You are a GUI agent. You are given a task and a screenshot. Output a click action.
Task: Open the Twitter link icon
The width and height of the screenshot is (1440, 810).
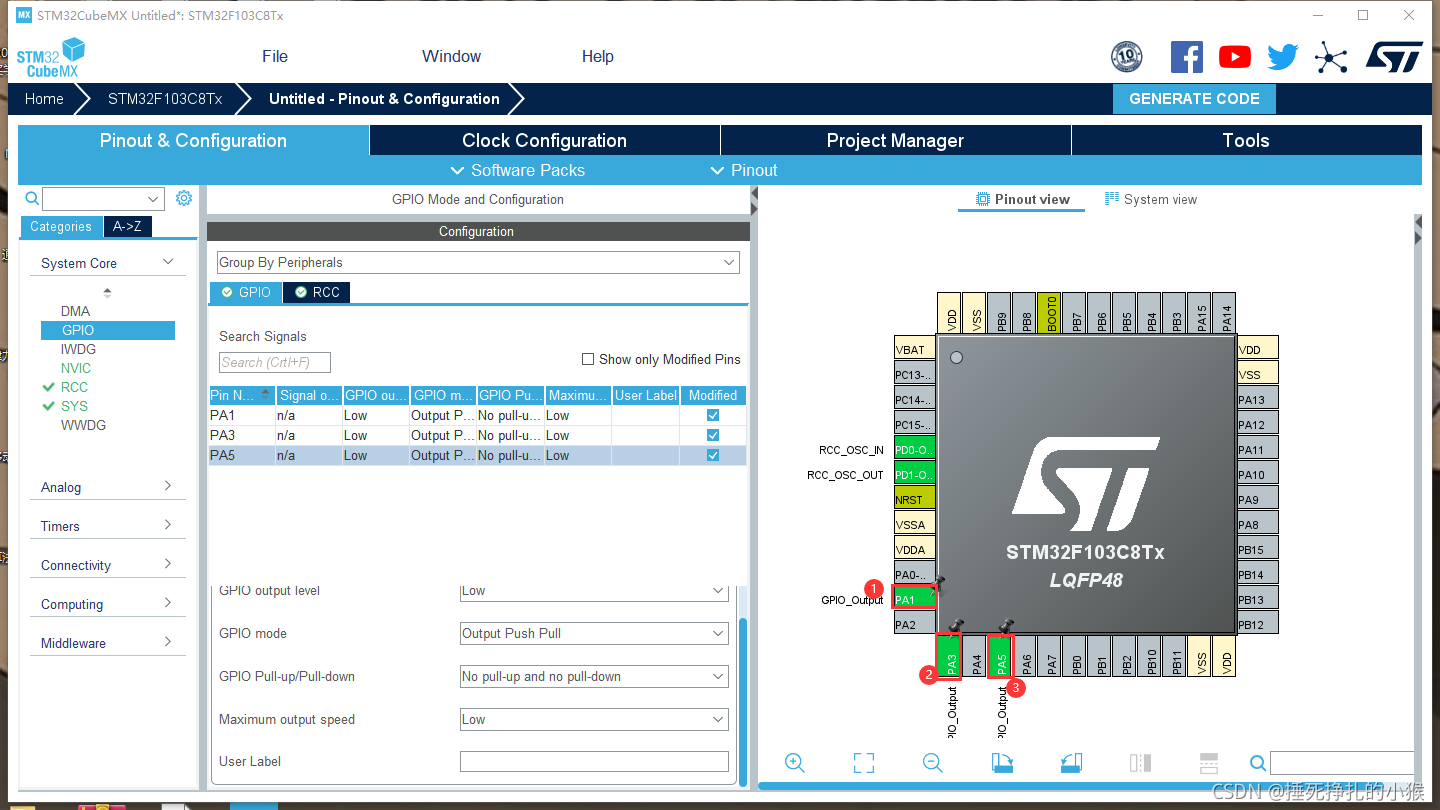(x=1282, y=57)
